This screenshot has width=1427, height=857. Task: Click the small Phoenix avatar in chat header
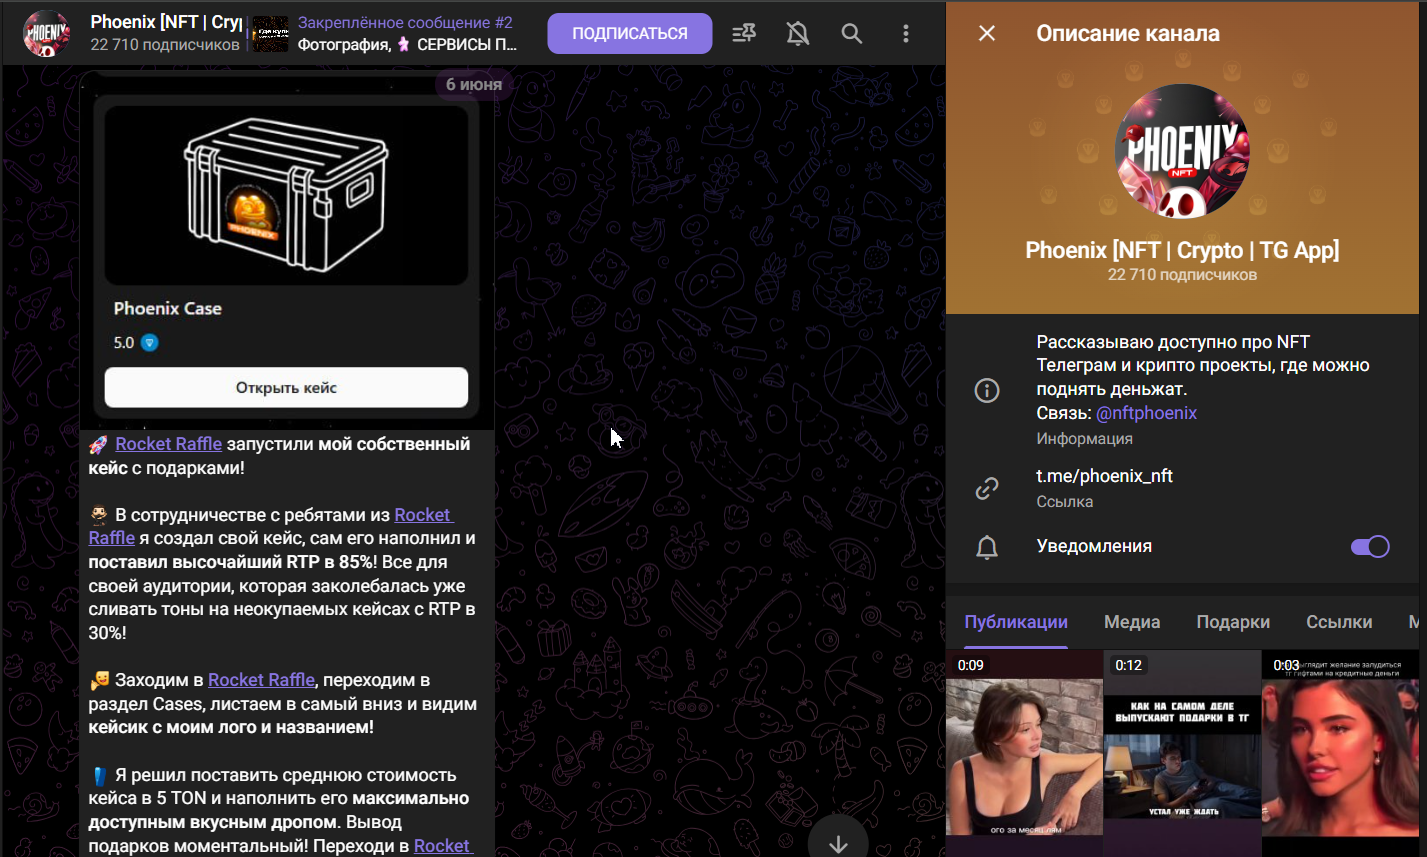46,34
